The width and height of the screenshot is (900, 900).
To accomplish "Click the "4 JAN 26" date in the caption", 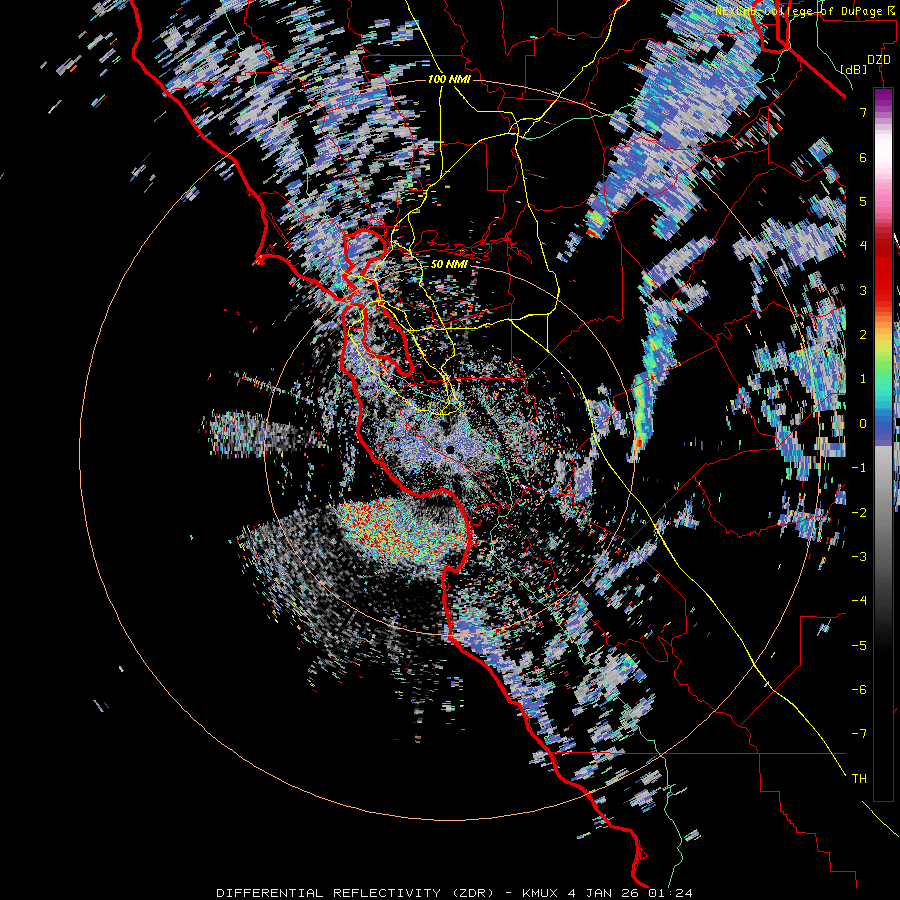I will pos(603,893).
